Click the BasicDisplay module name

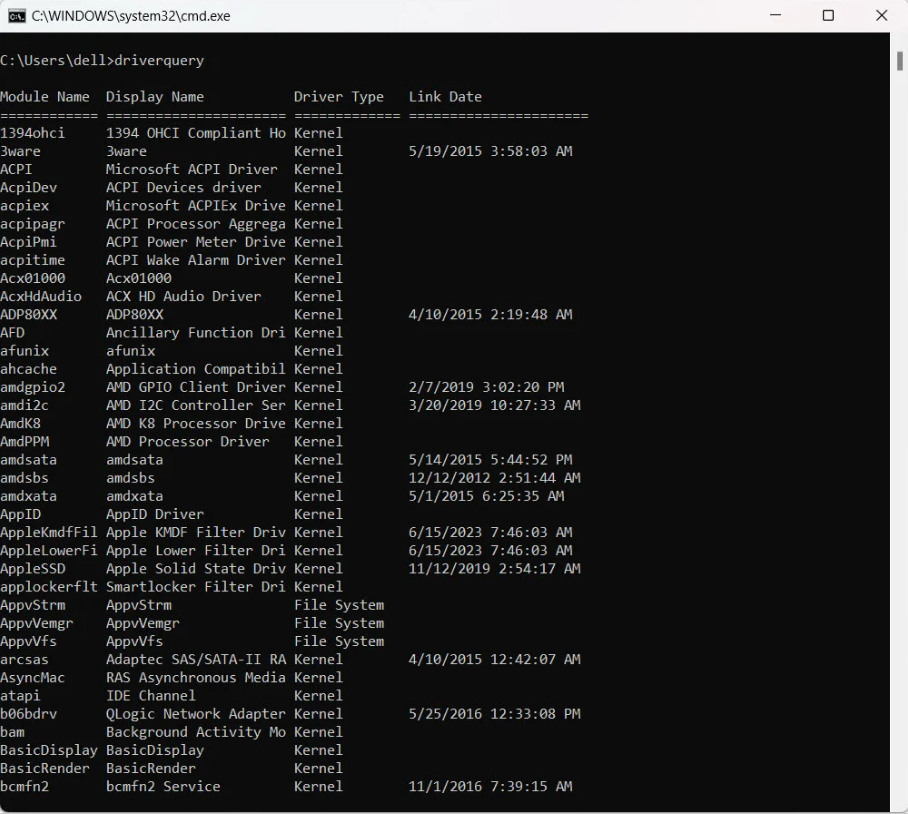(49, 751)
